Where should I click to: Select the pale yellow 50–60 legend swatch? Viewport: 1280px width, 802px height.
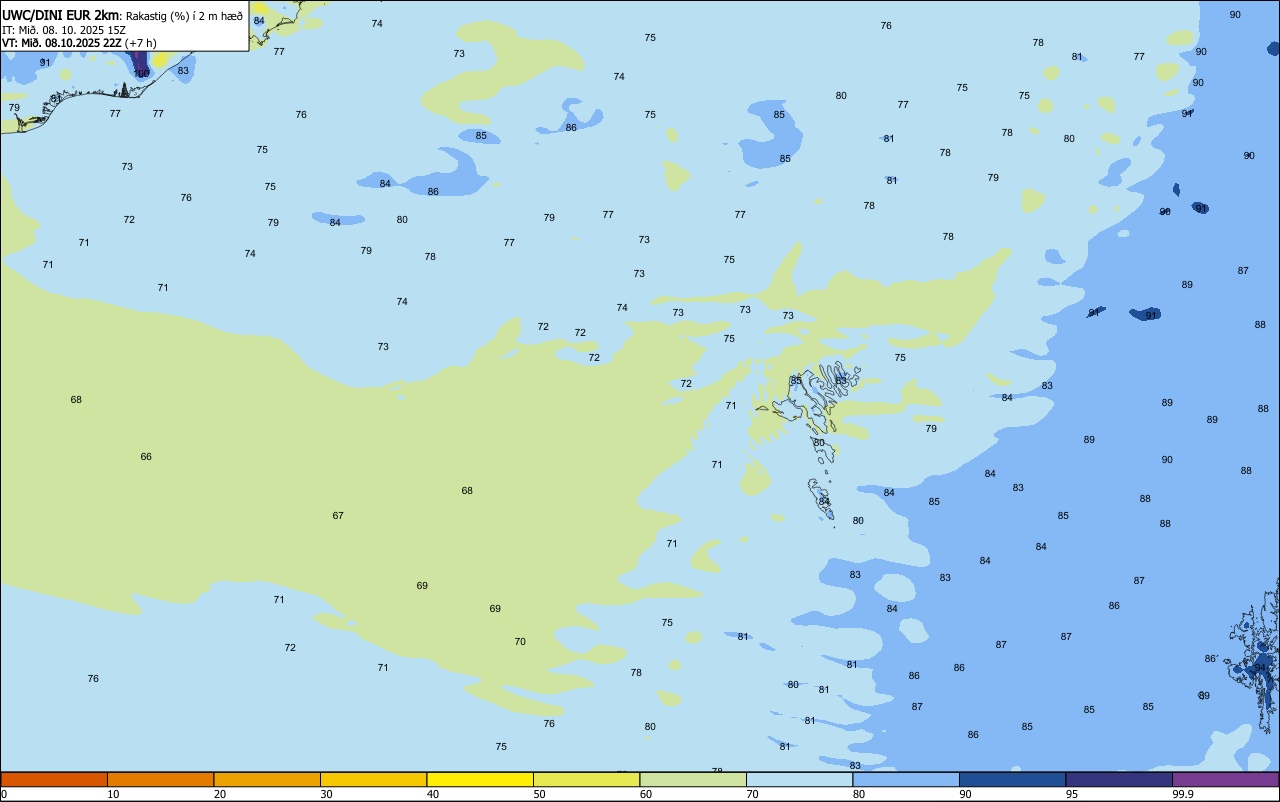point(586,779)
